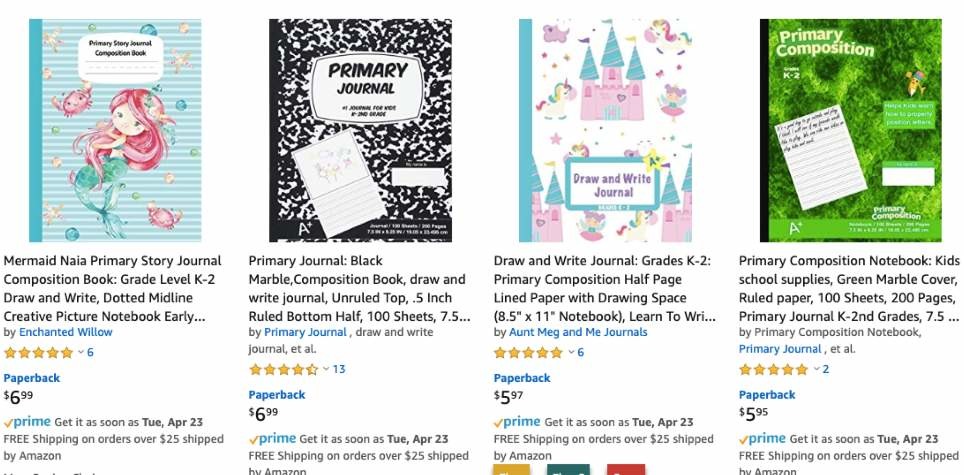
Task: Expand rating chevron for Aunt Meg journal
Action: (571, 353)
